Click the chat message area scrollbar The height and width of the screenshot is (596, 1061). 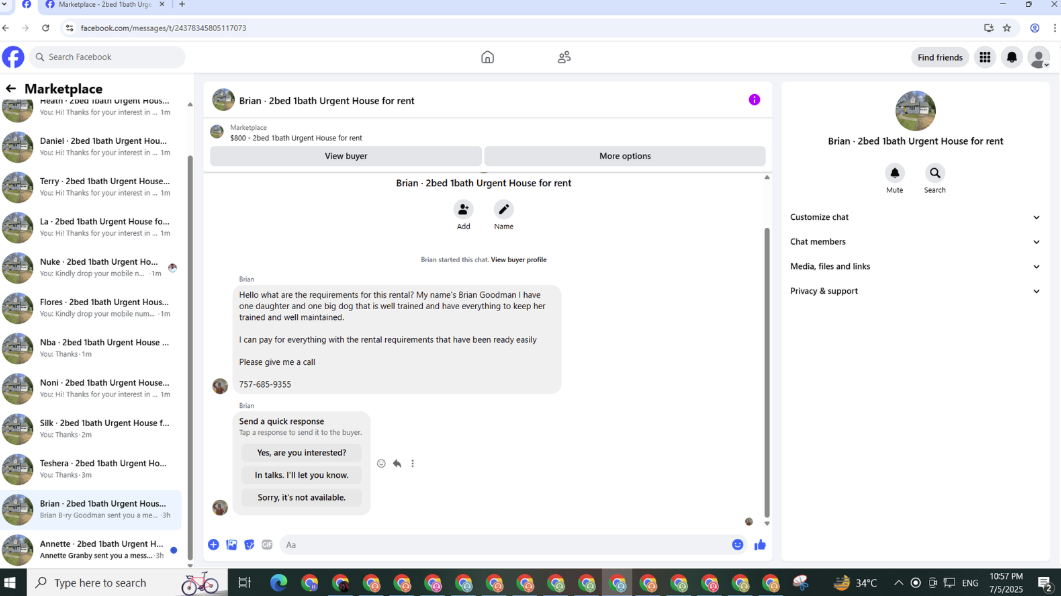(767, 372)
